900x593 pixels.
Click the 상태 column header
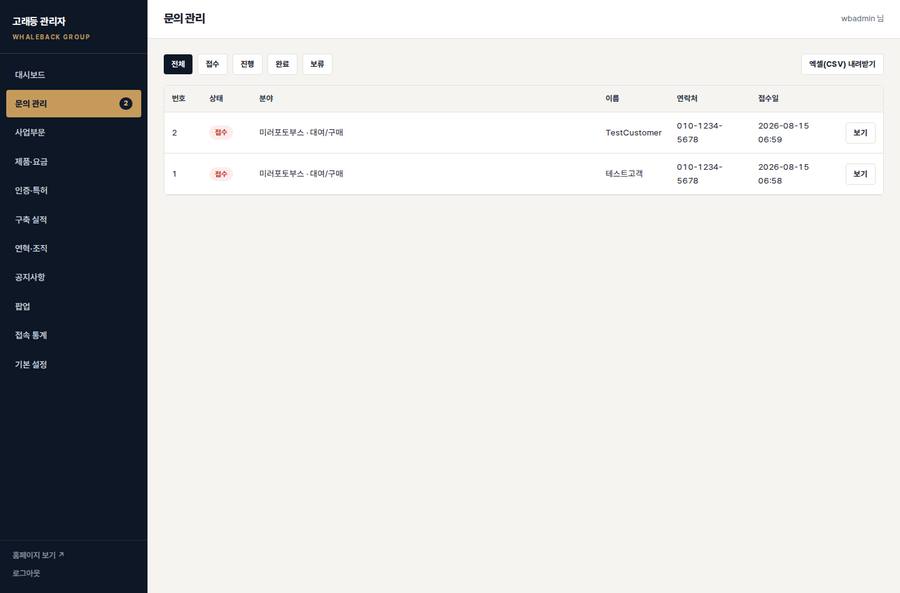[216, 99]
